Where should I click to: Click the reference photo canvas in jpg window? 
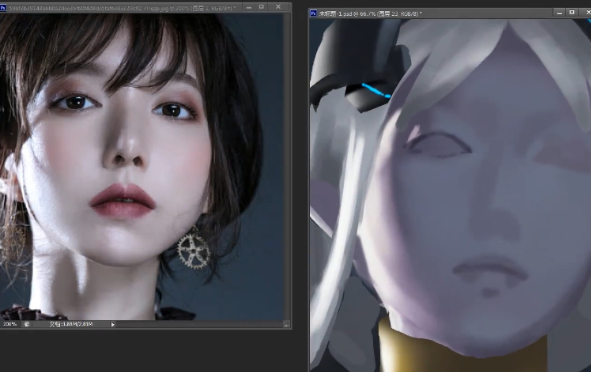[142, 167]
